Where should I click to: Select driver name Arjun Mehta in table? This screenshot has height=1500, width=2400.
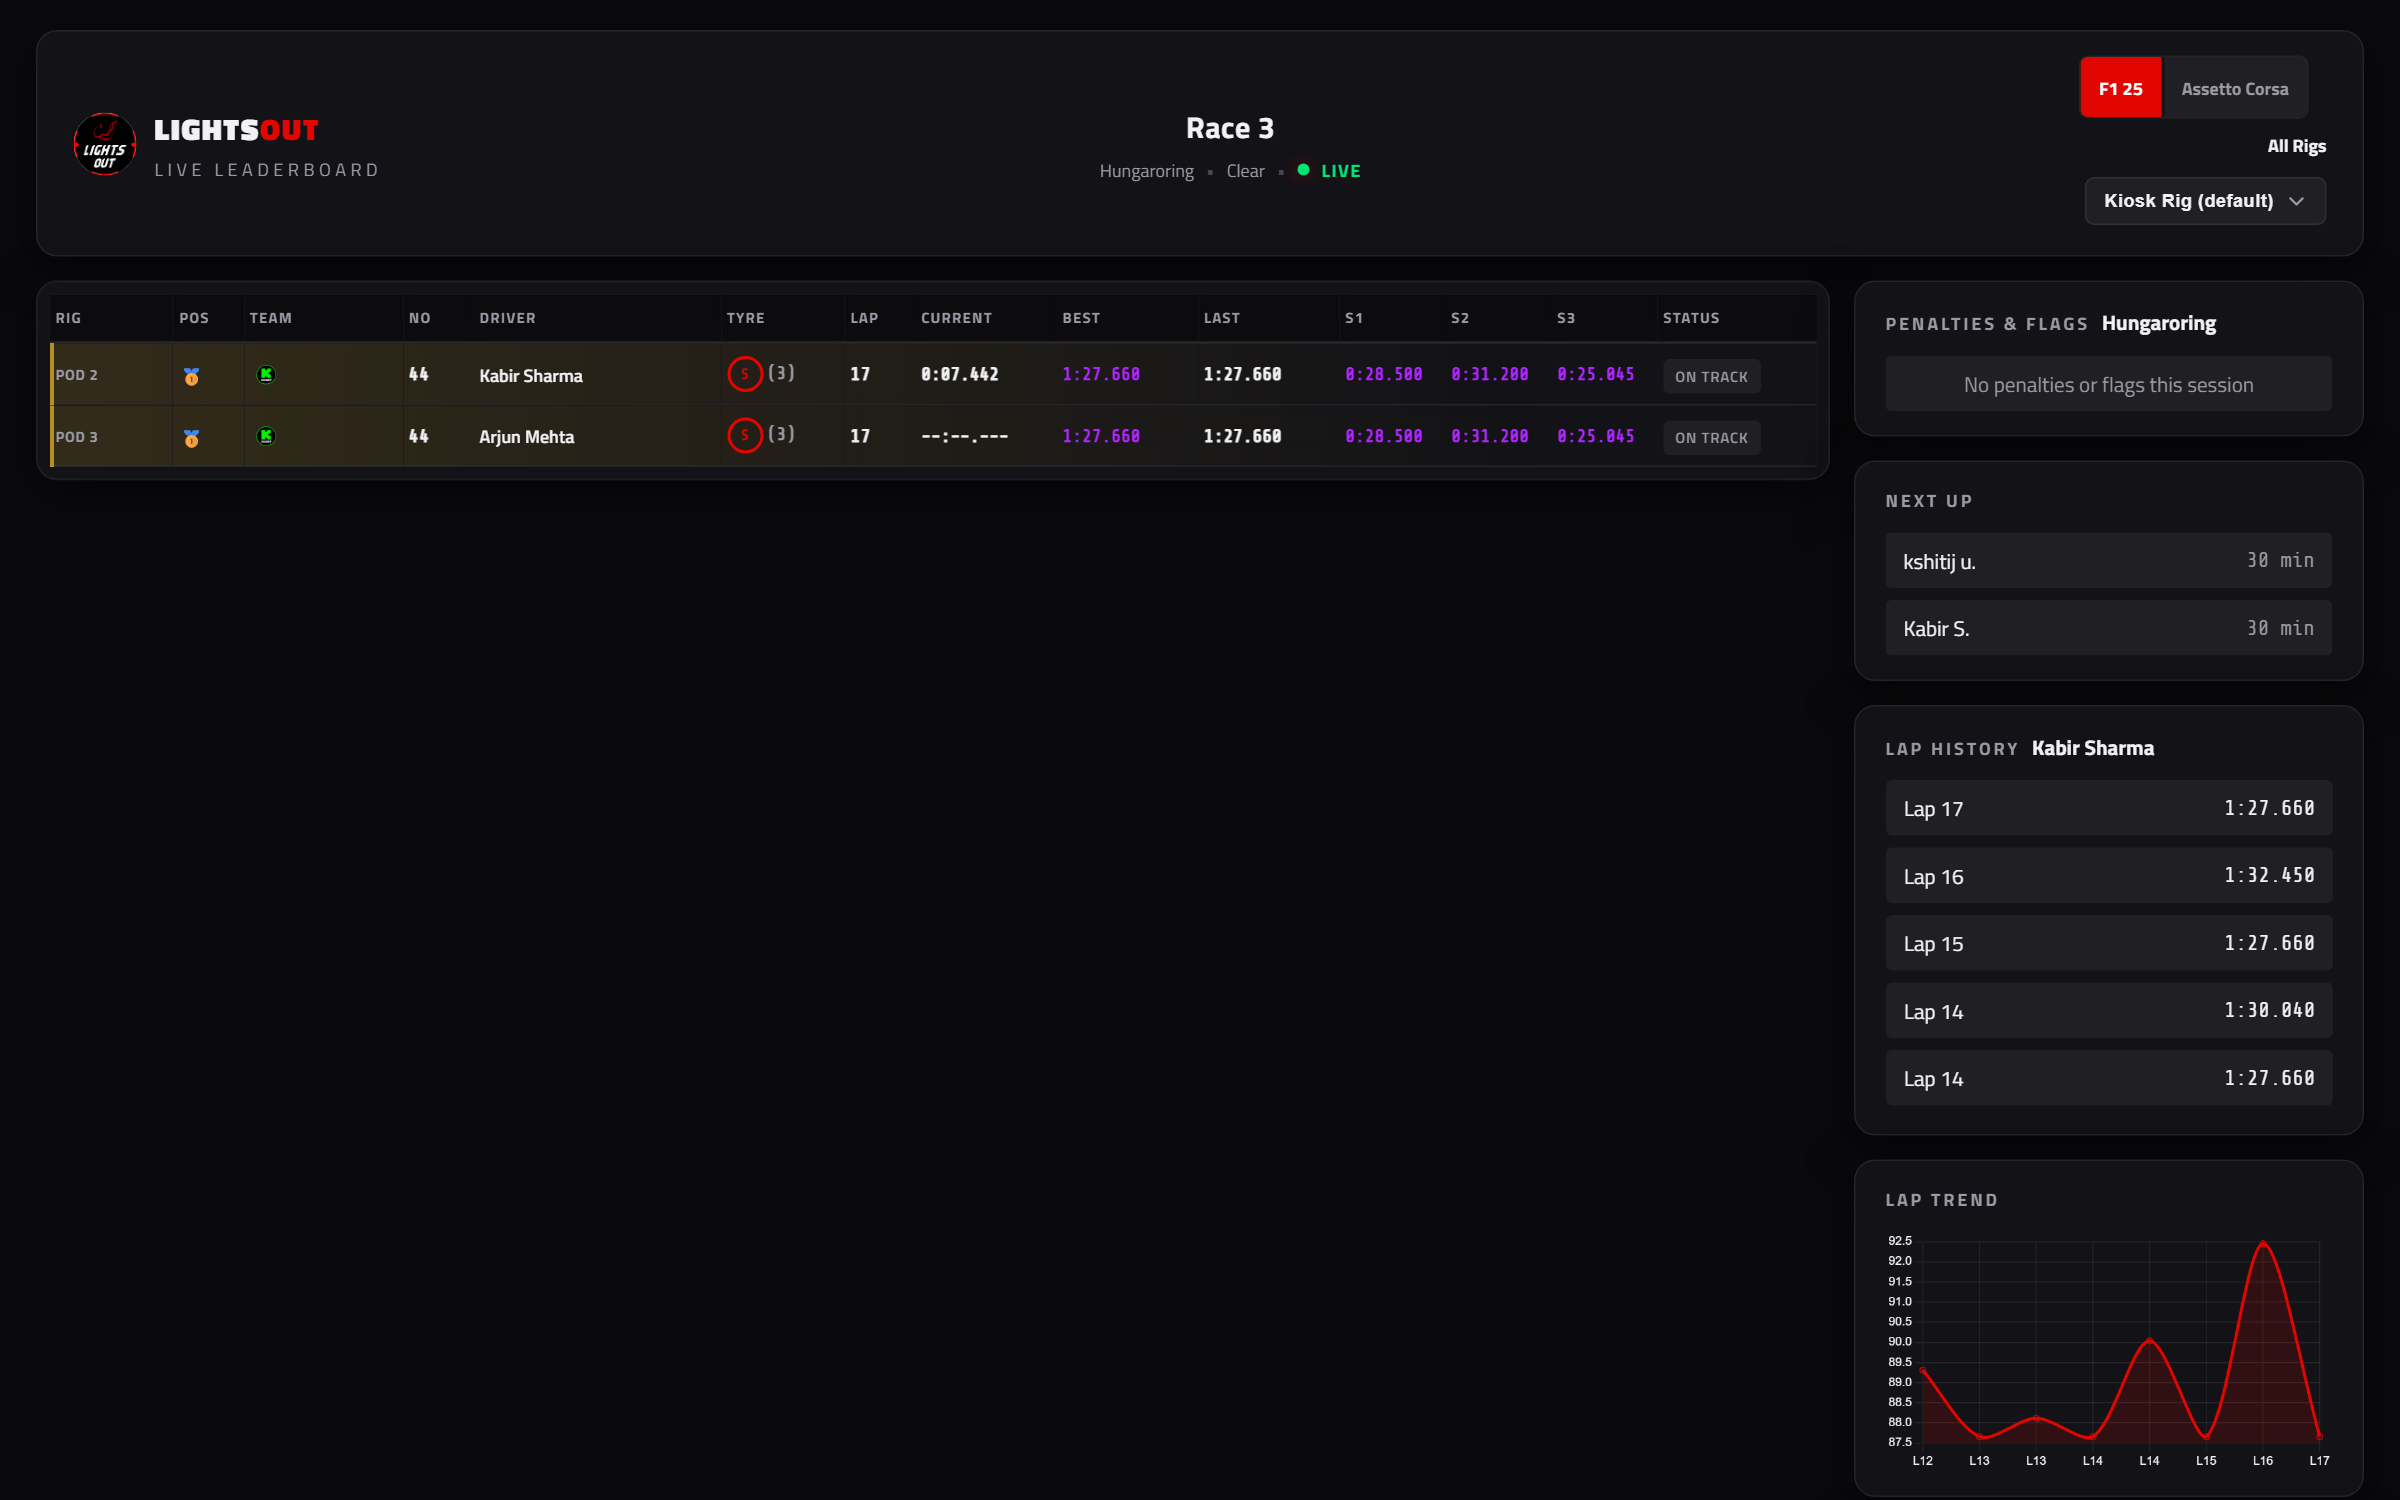pyautogui.click(x=527, y=437)
